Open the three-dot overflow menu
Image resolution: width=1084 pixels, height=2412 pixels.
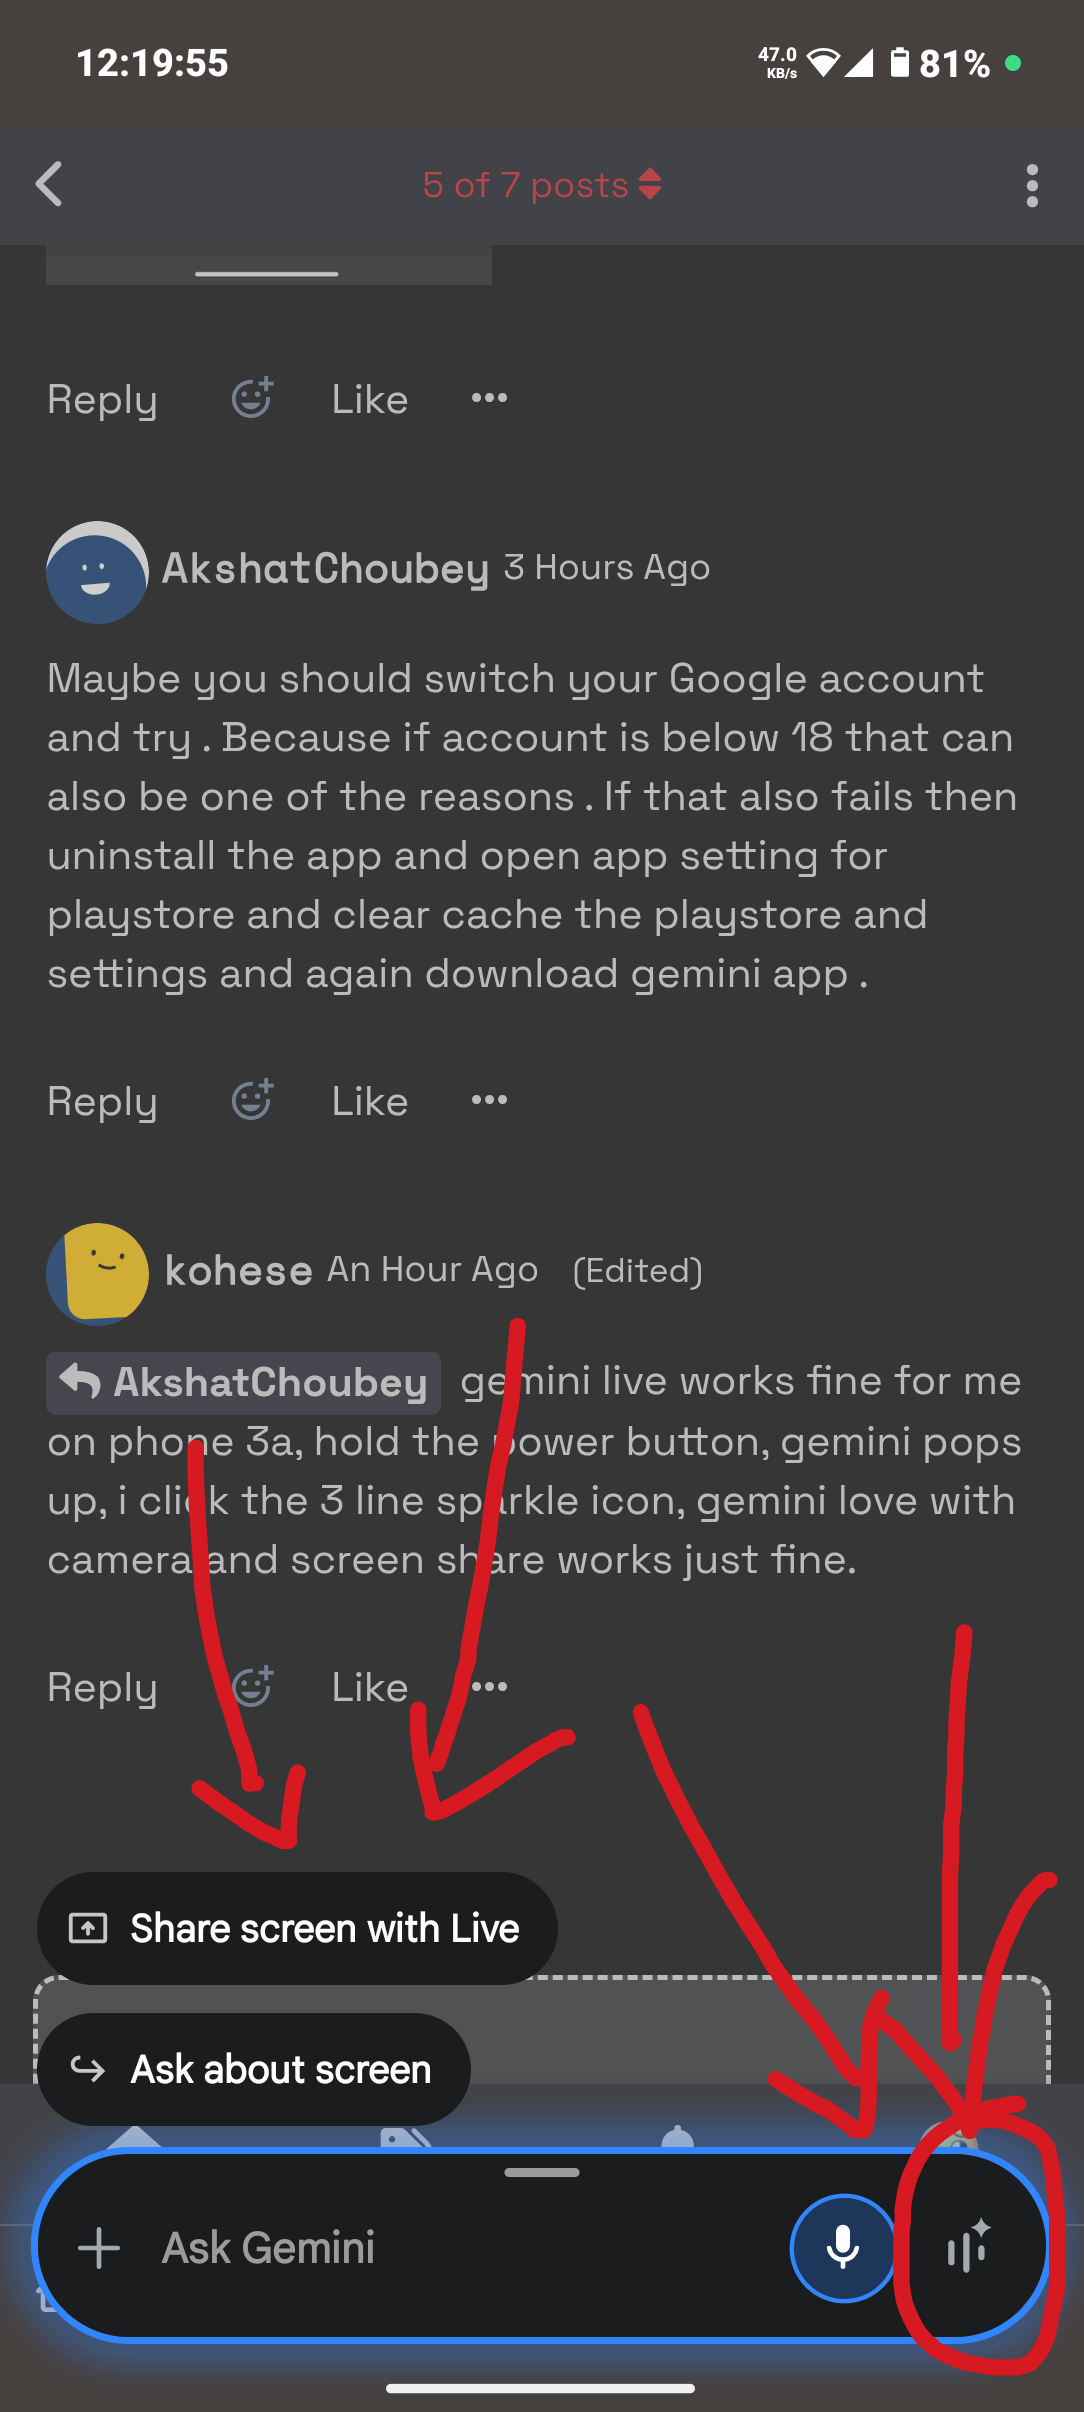(1032, 186)
